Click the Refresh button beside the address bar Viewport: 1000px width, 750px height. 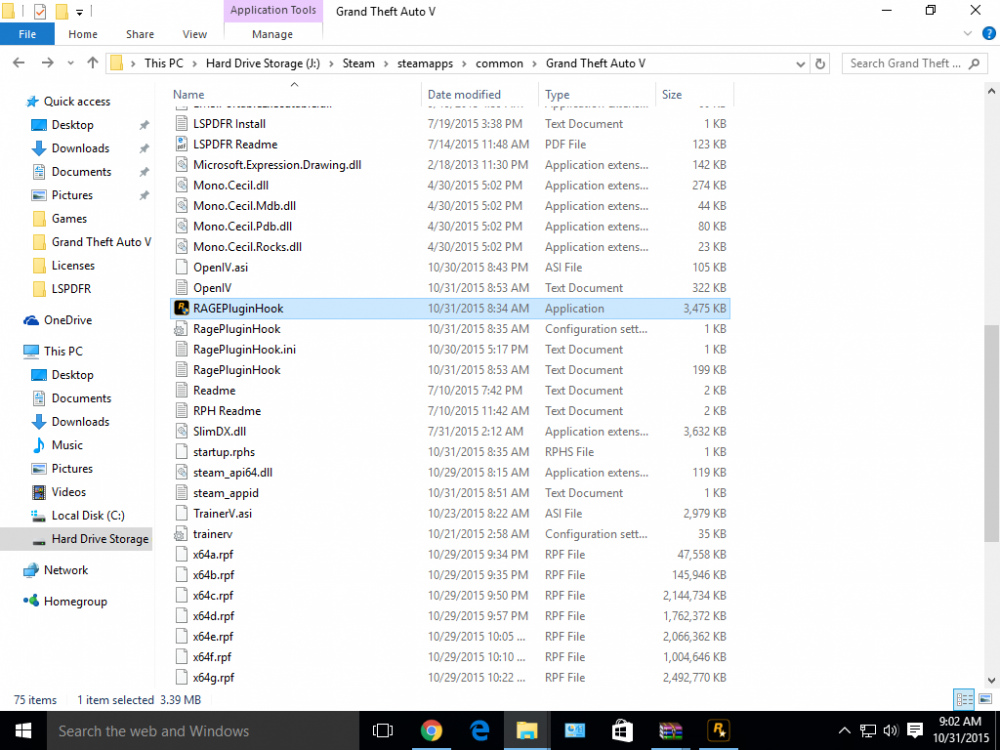pyautogui.click(x=820, y=63)
